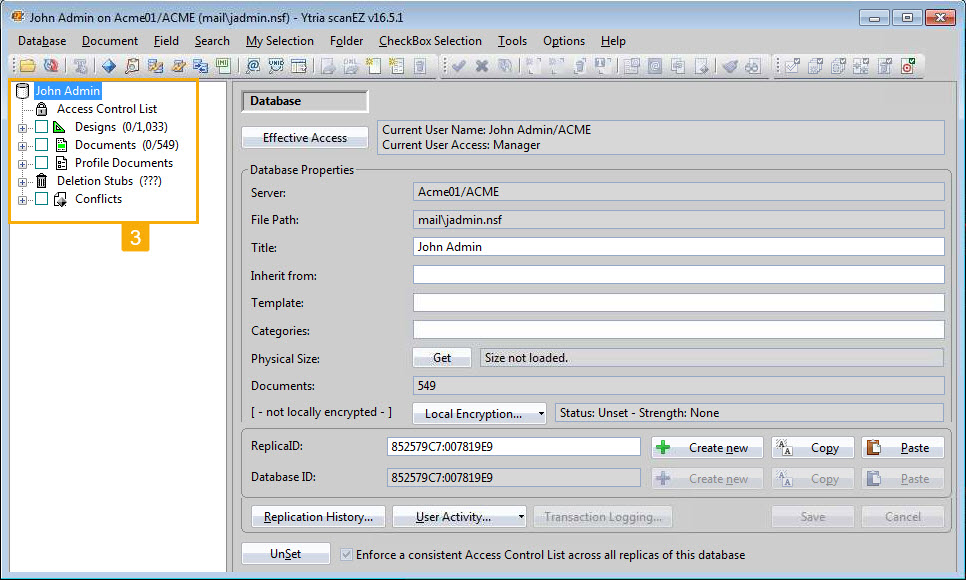Image resolution: width=966 pixels, height=580 pixels.
Task: Open the CheckBox Selection menu
Action: pos(430,41)
